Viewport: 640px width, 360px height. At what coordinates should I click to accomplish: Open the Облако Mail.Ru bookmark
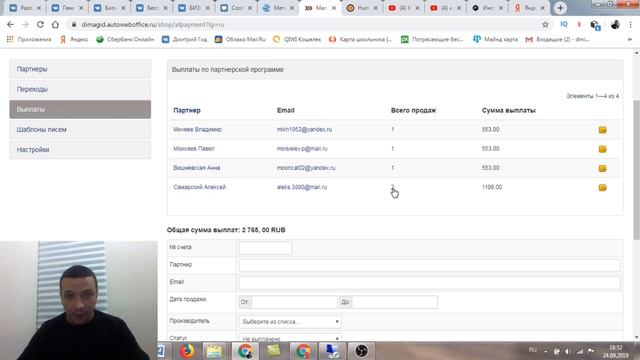point(240,39)
